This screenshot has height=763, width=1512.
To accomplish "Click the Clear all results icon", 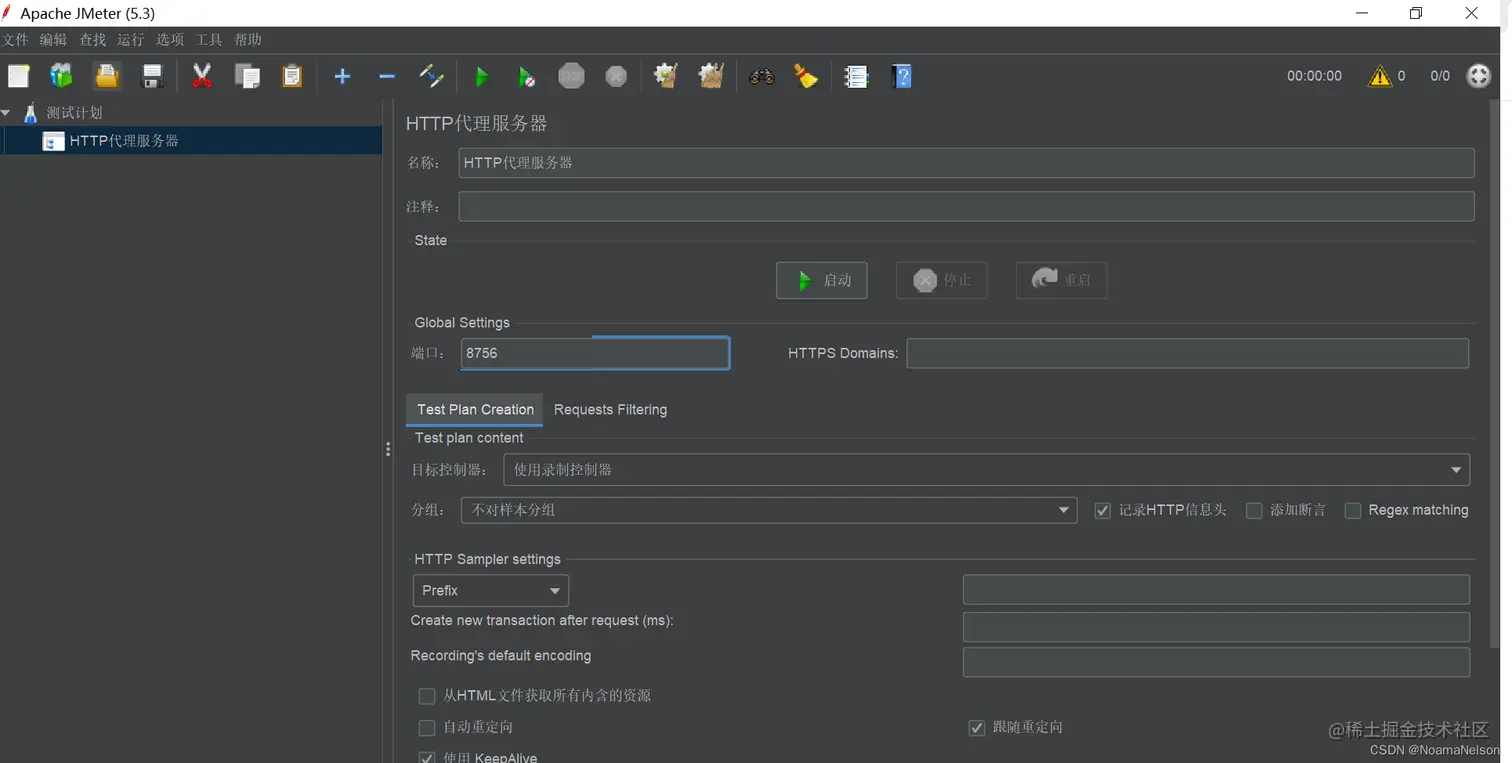I will pyautogui.click(x=711, y=76).
